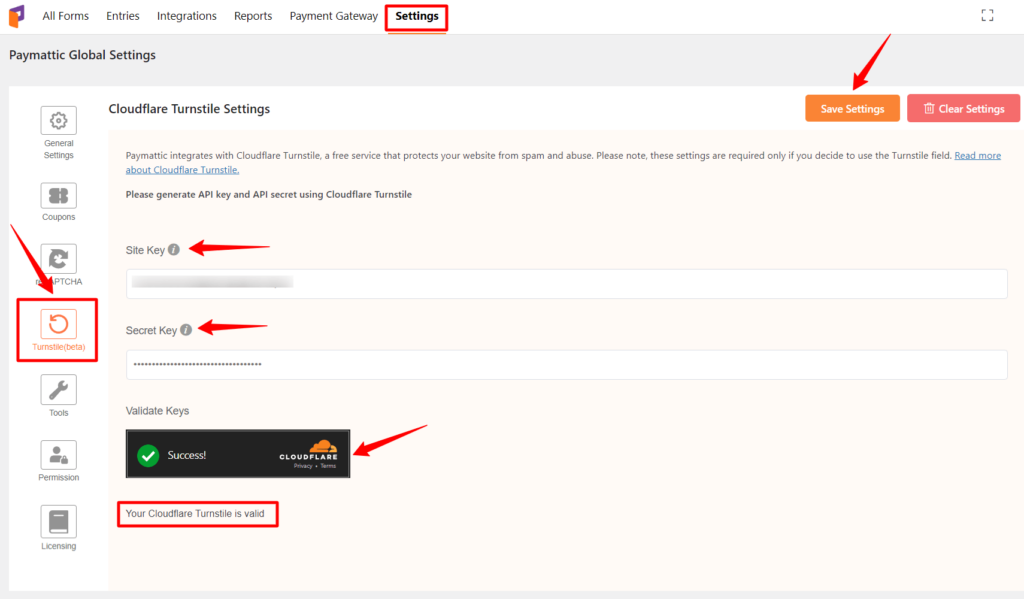Click the Privacy link in Cloudflare widget

tap(303, 466)
